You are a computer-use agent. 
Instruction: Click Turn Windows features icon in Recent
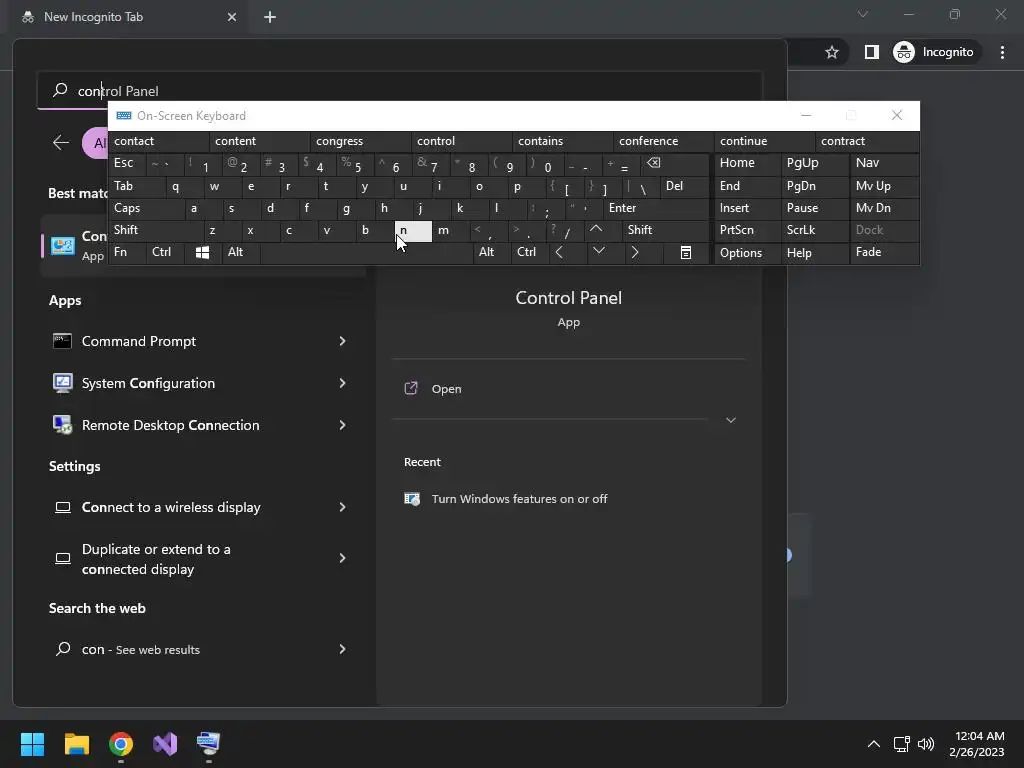[412, 499]
